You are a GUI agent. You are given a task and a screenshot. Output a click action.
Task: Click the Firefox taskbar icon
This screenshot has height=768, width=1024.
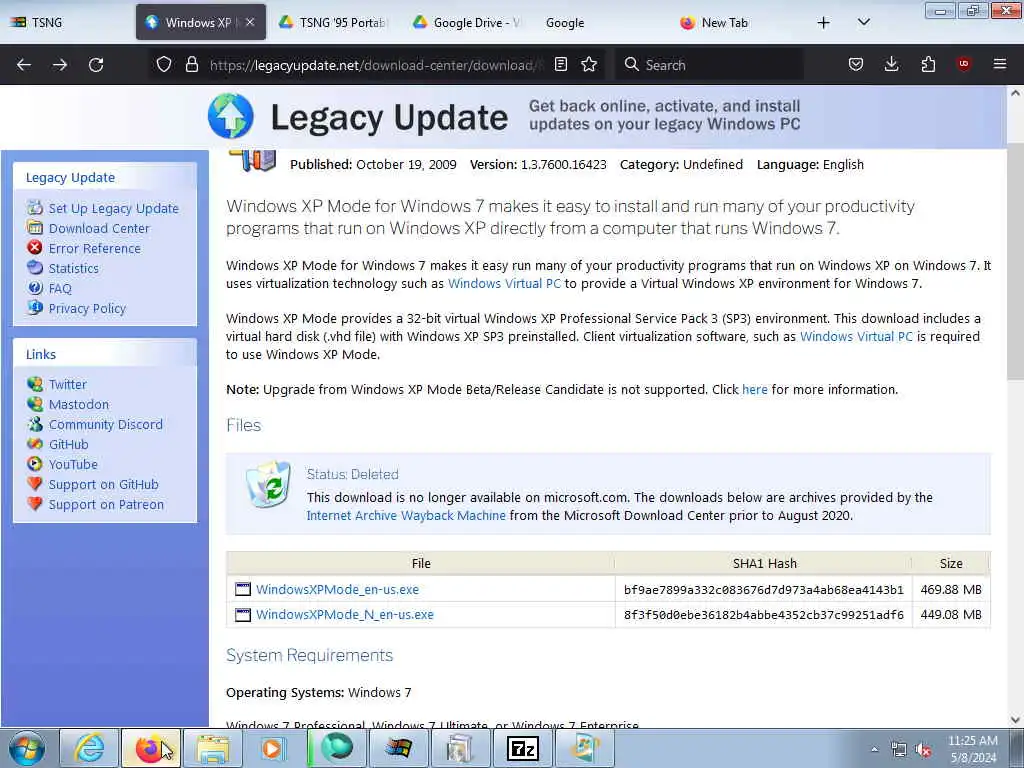[150, 748]
